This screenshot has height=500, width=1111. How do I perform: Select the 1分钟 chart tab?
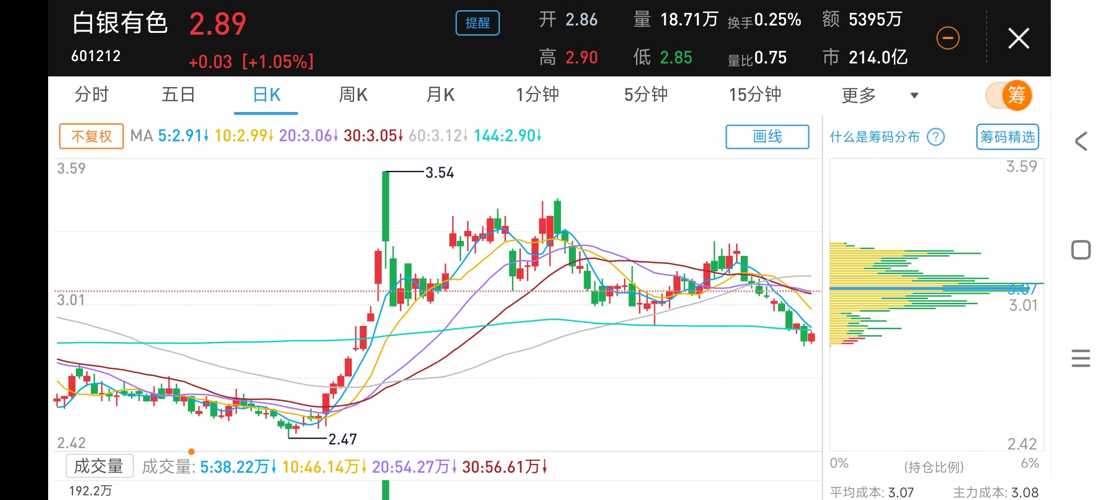537,95
